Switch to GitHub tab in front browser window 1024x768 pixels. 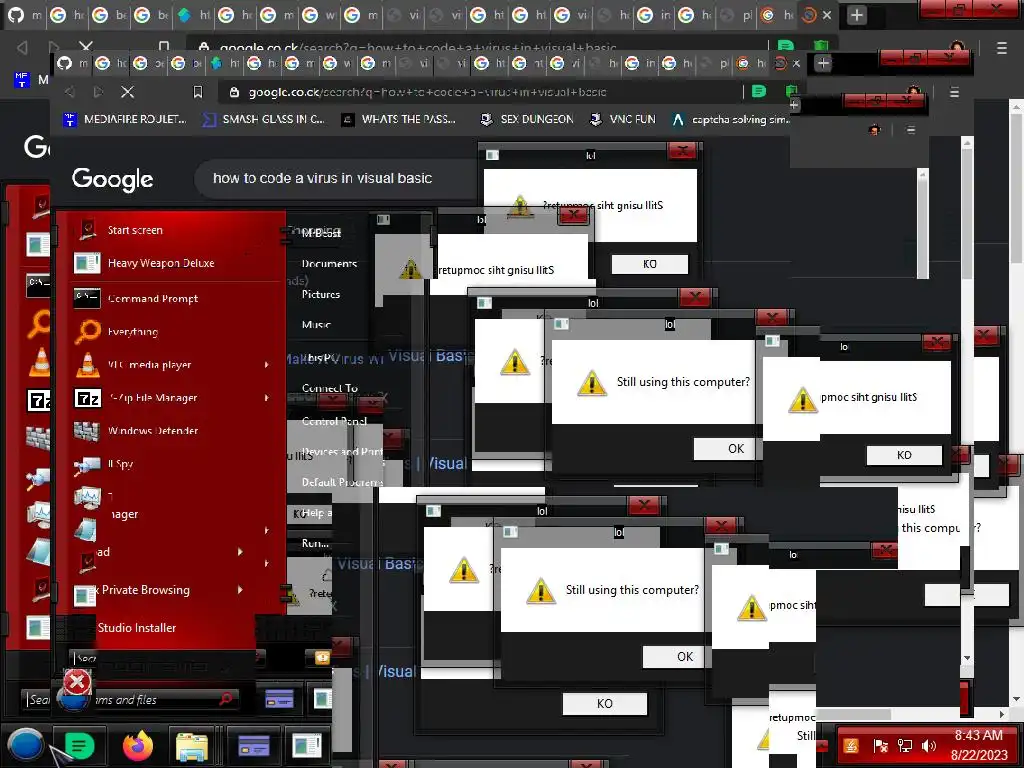(64, 63)
